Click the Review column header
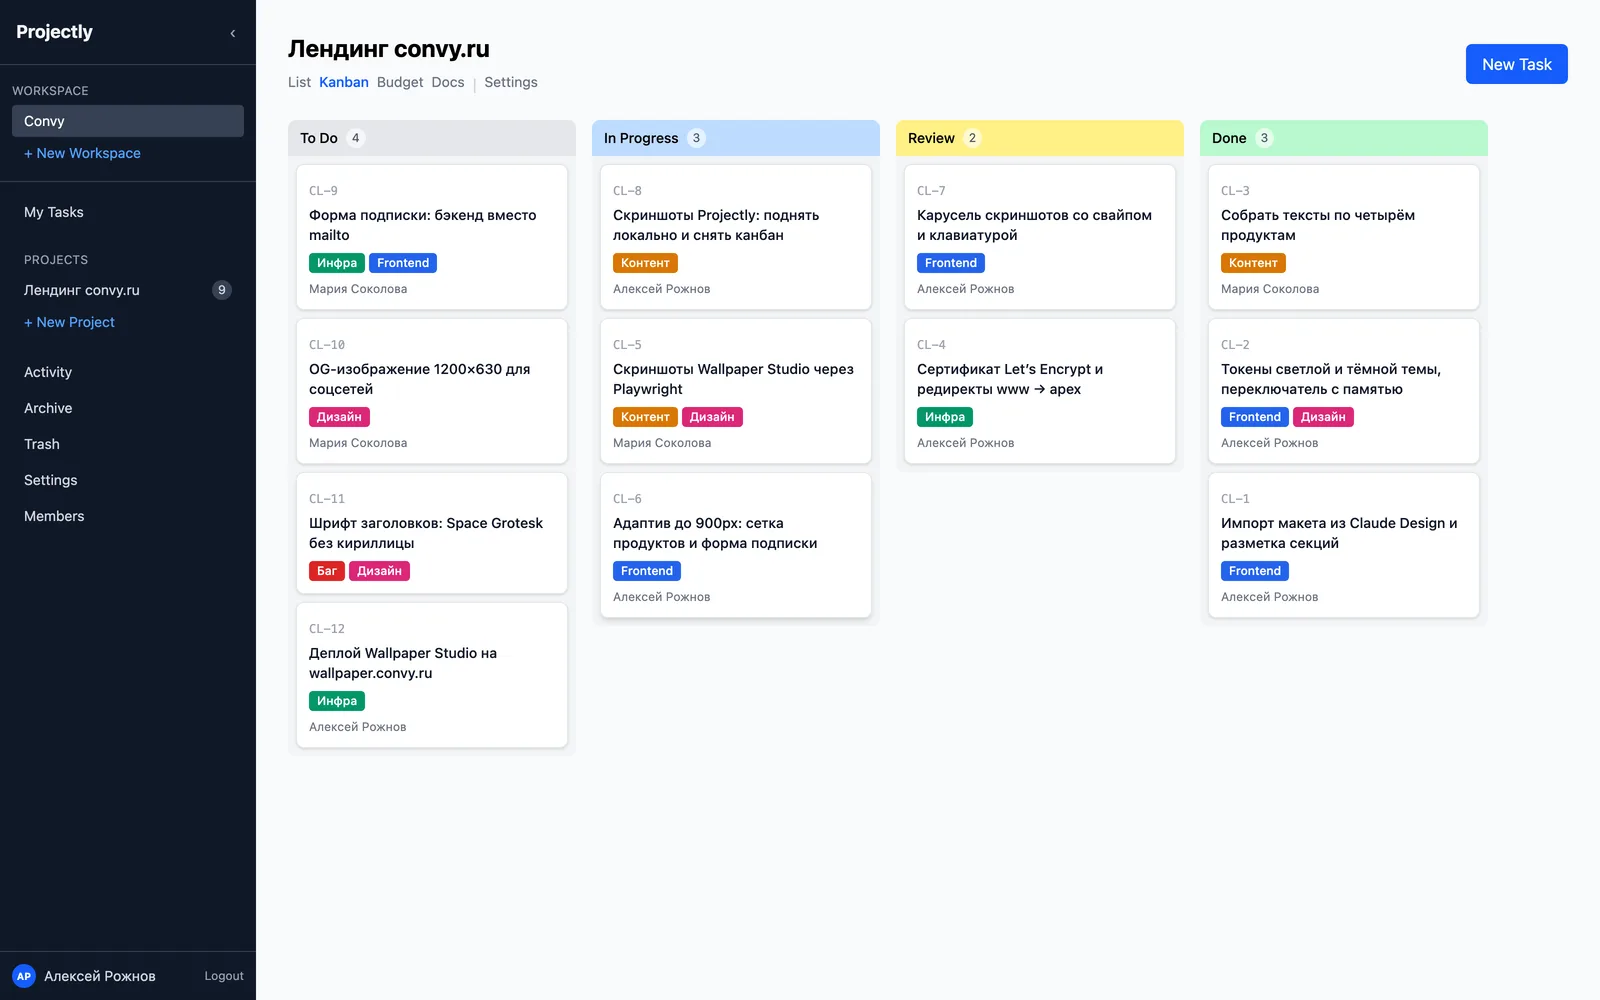 (1040, 138)
